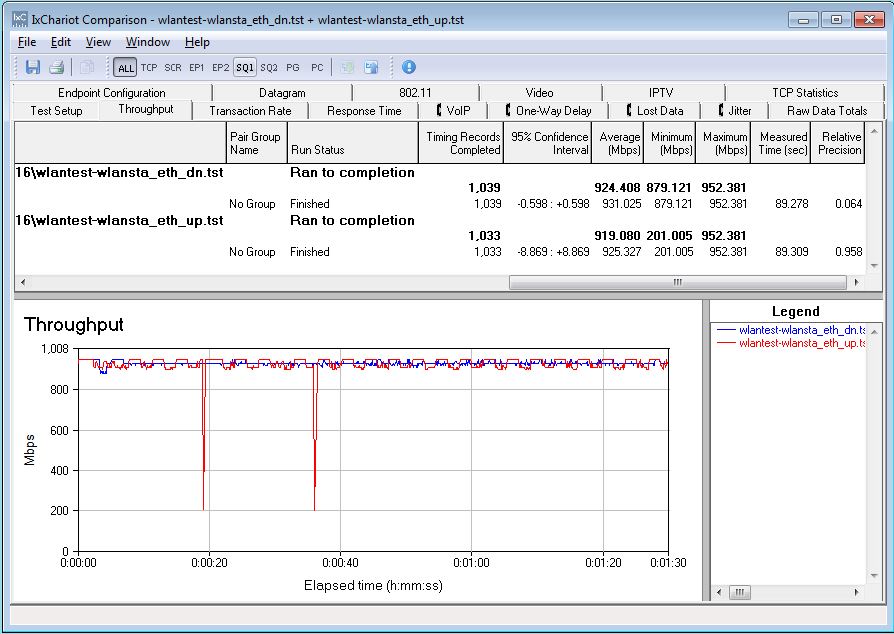The width and height of the screenshot is (894, 634).
Task: Click the results table scroll down arrow
Action: tap(874, 266)
